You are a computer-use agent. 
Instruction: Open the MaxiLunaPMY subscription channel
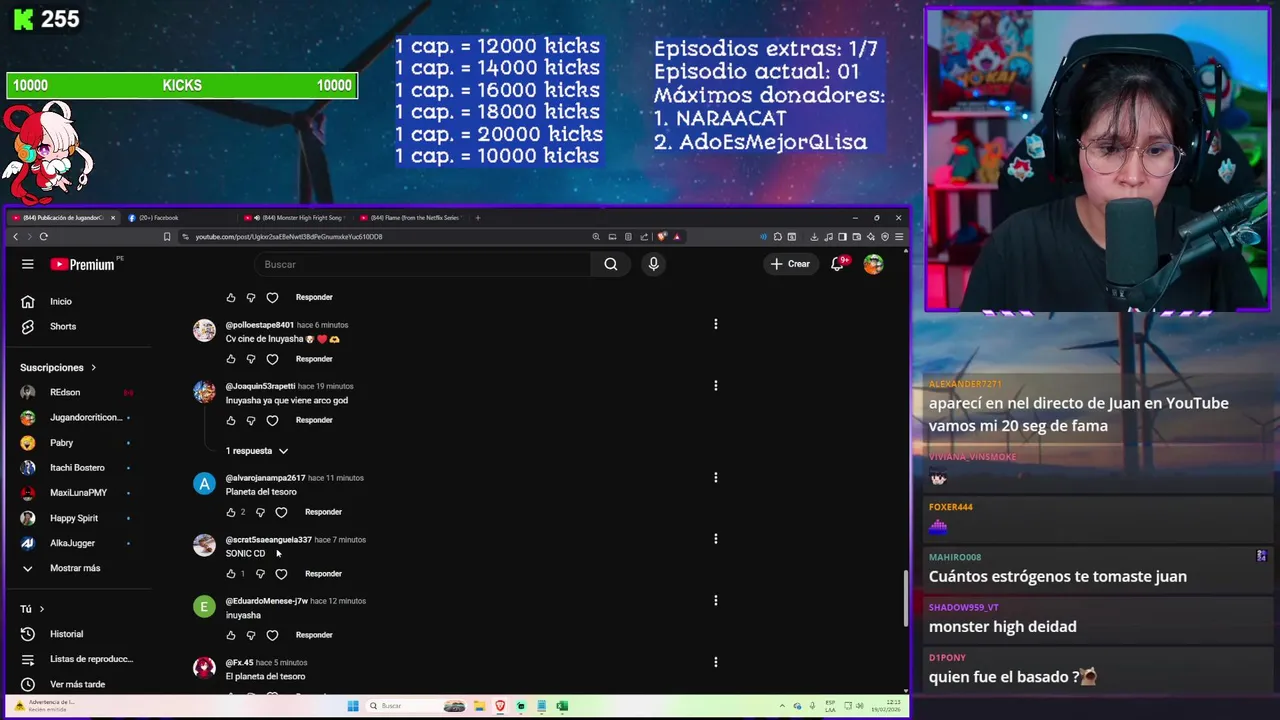(x=78, y=493)
